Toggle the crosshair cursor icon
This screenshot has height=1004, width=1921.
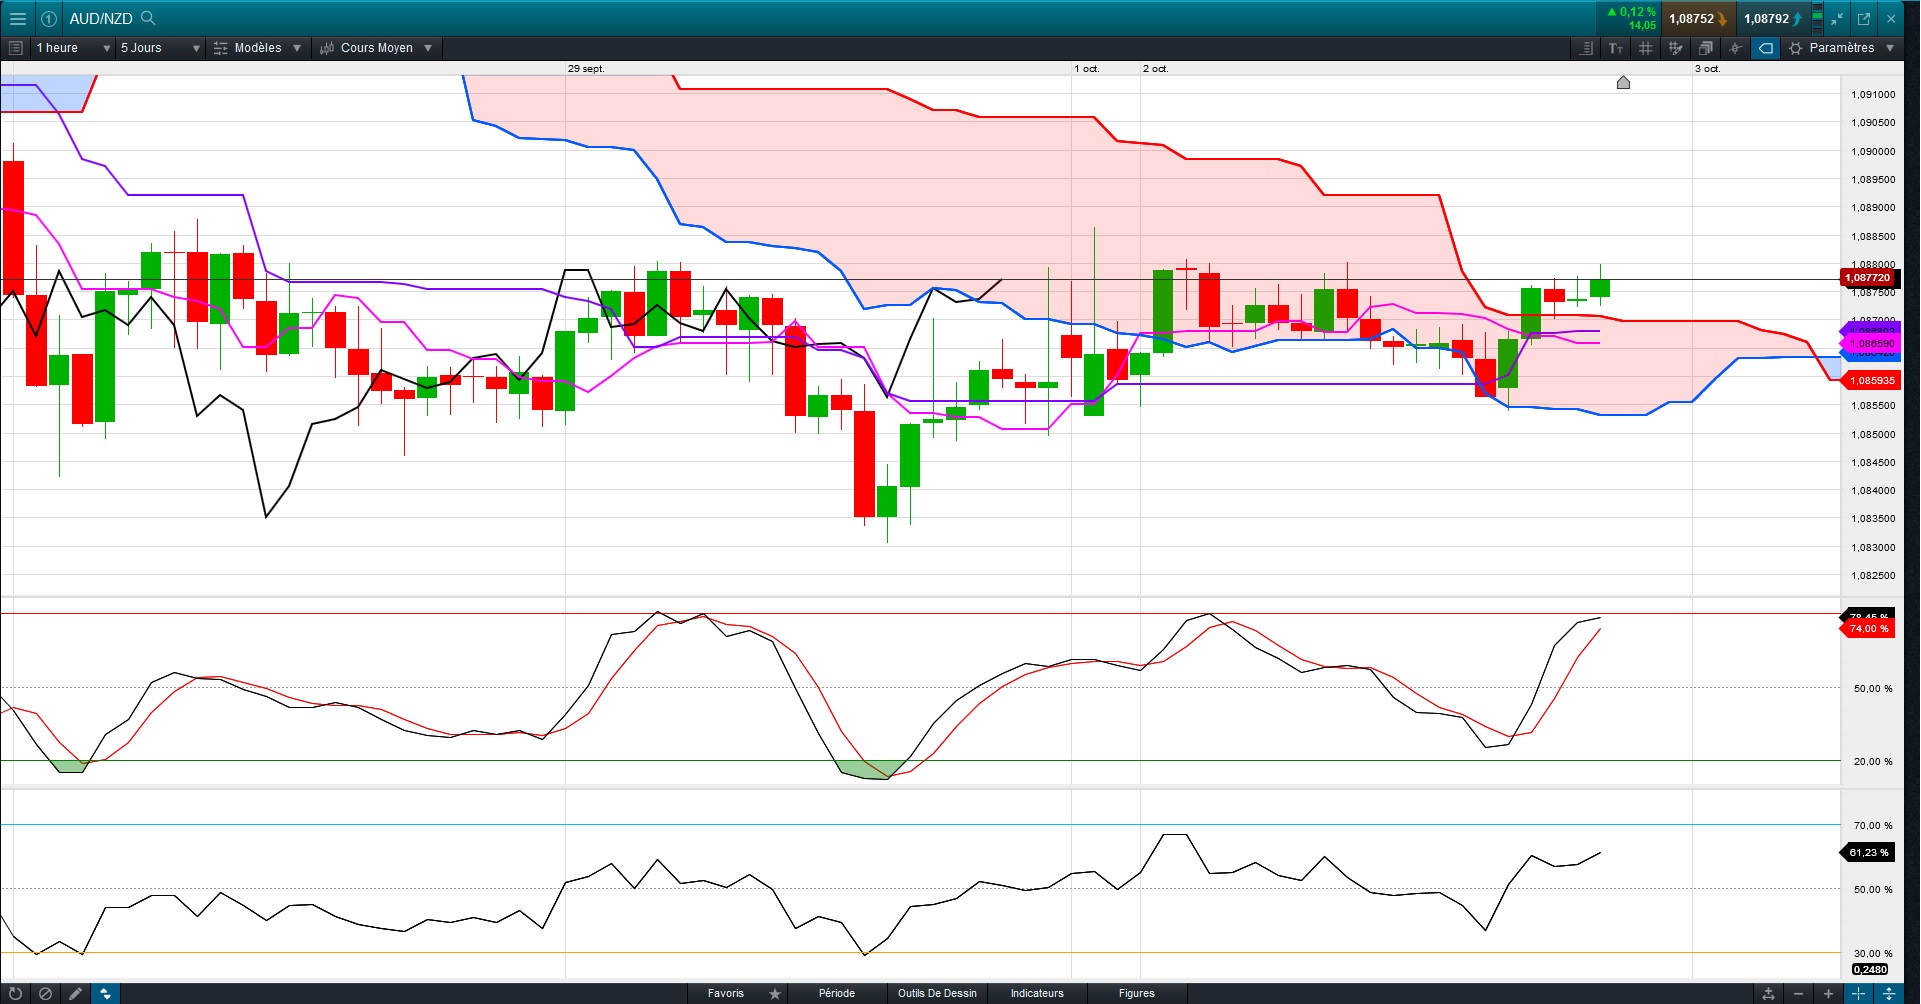coord(1736,48)
